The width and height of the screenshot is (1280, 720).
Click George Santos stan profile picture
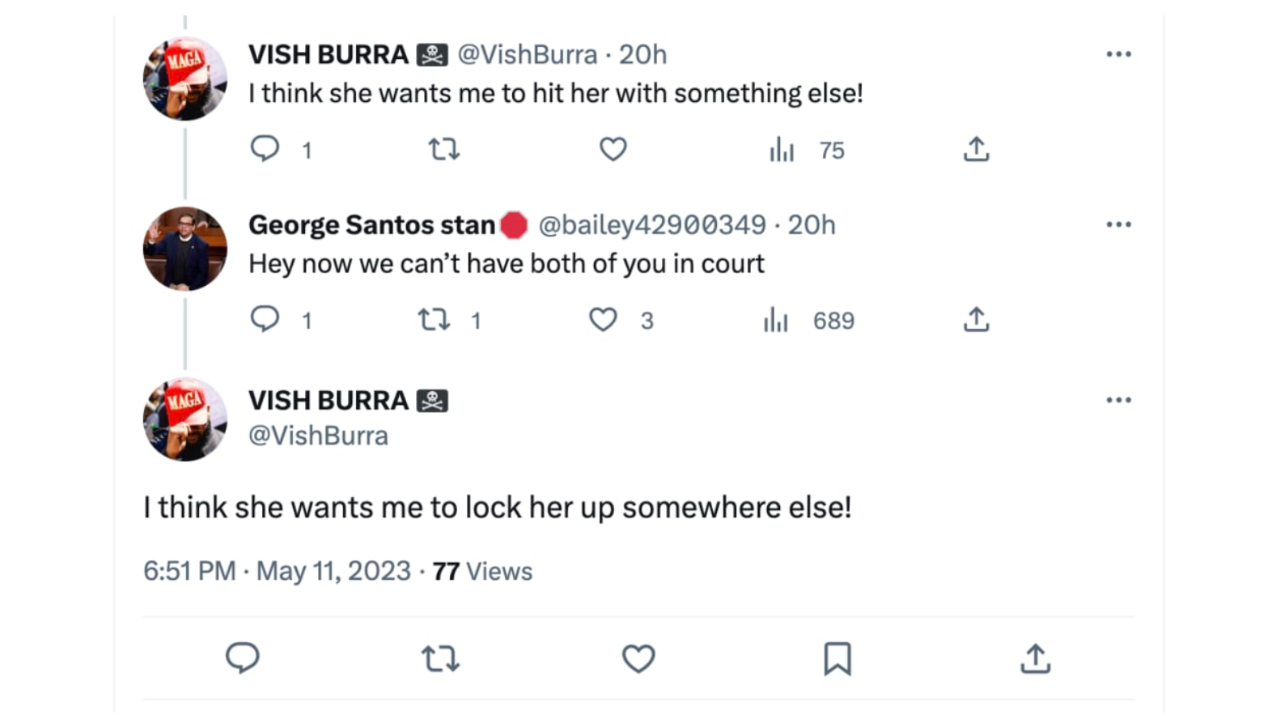pyautogui.click(x=185, y=249)
